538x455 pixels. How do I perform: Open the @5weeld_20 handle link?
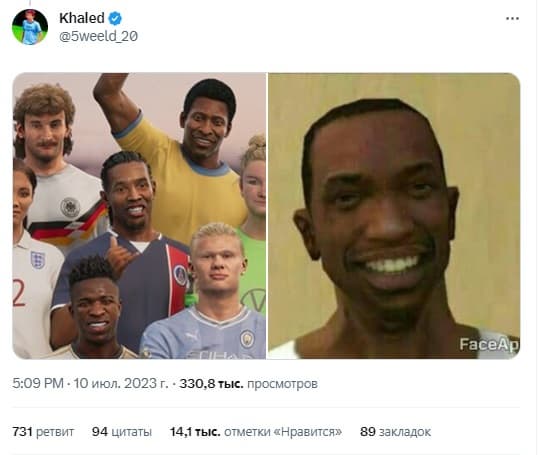[98, 36]
